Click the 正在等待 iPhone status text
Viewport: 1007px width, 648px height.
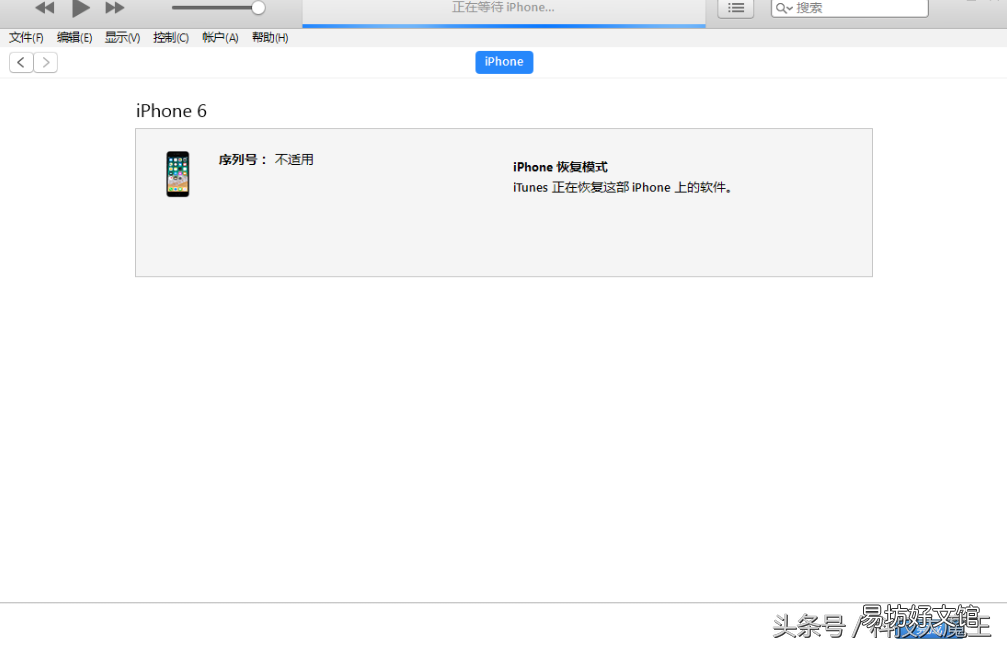(x=504, y=8)
